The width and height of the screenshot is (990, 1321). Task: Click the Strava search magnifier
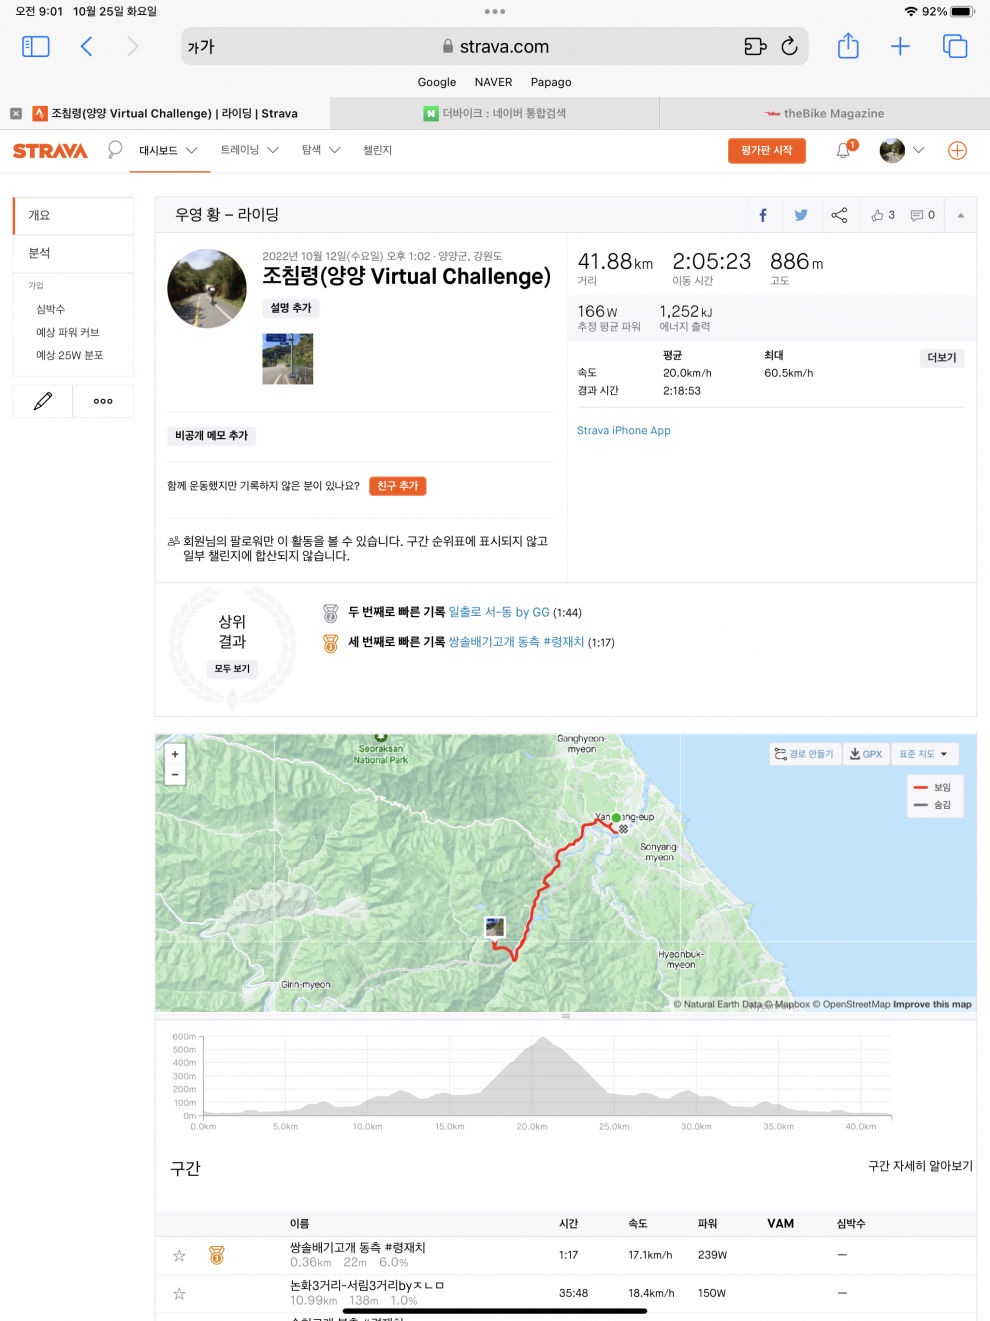pyautogui.click(x=115, y=150)
